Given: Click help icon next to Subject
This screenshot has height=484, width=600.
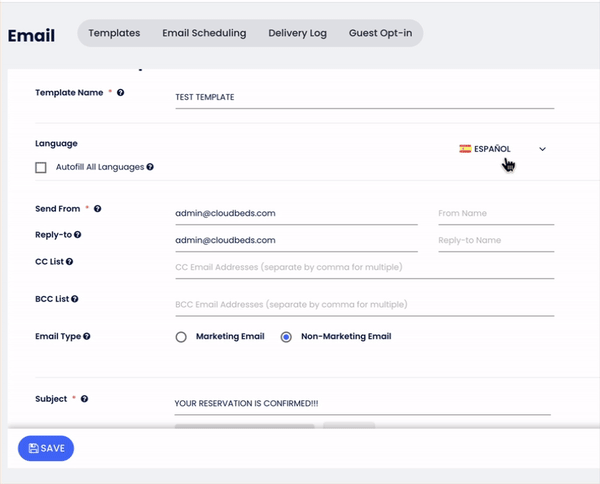Looking at the screenshot, I should [x=84, y=399].
